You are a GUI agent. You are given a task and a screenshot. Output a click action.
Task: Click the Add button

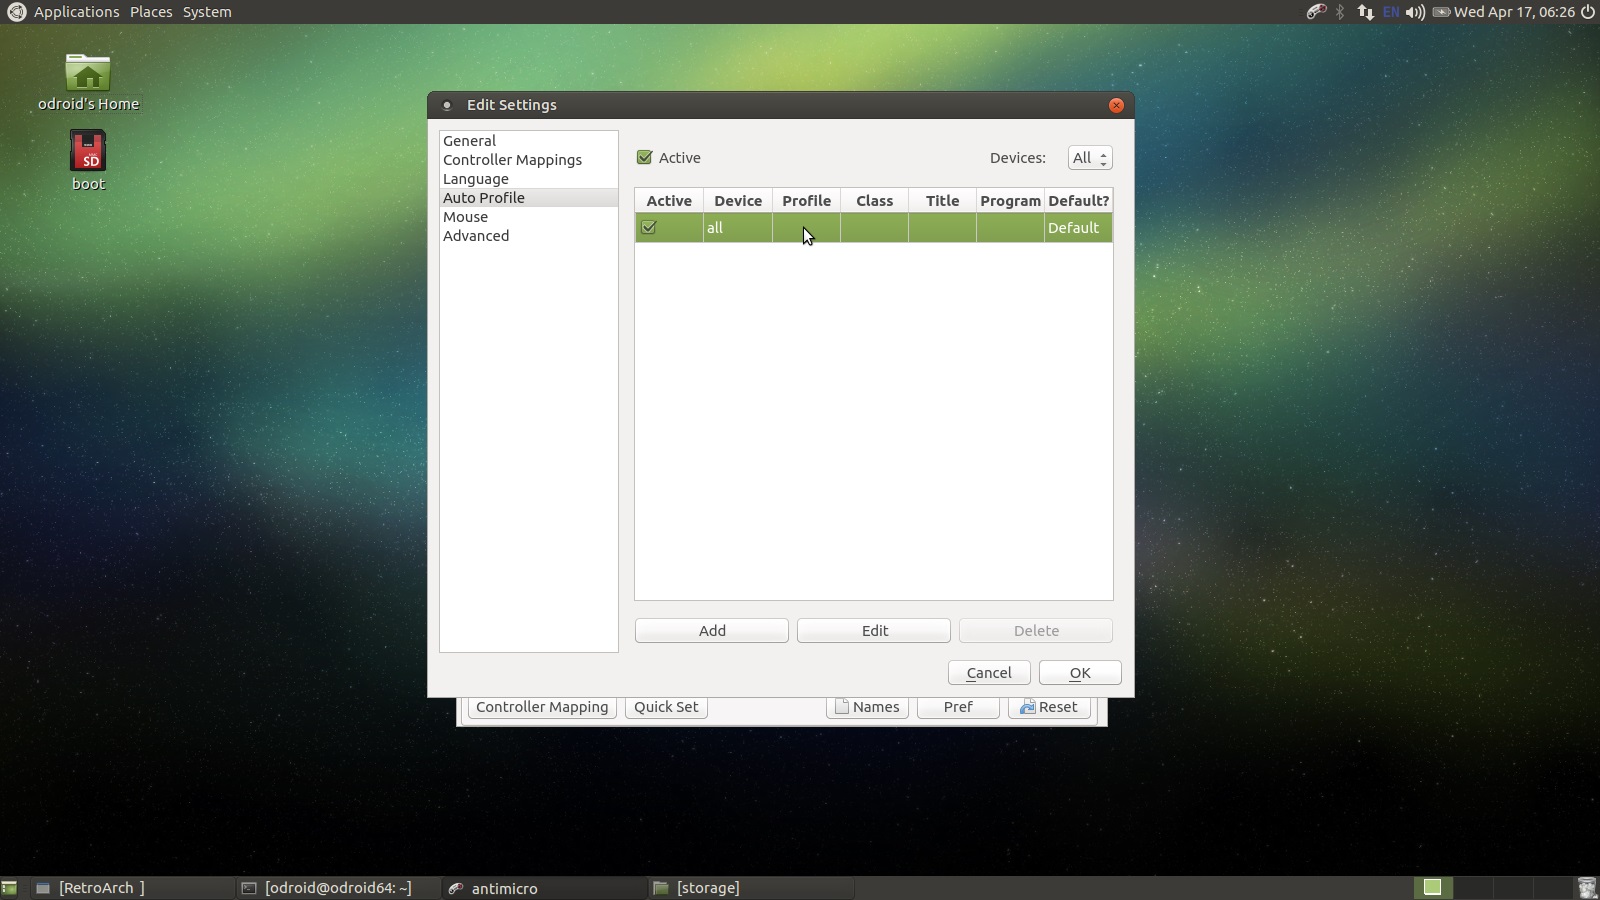[x=712, y=631]
